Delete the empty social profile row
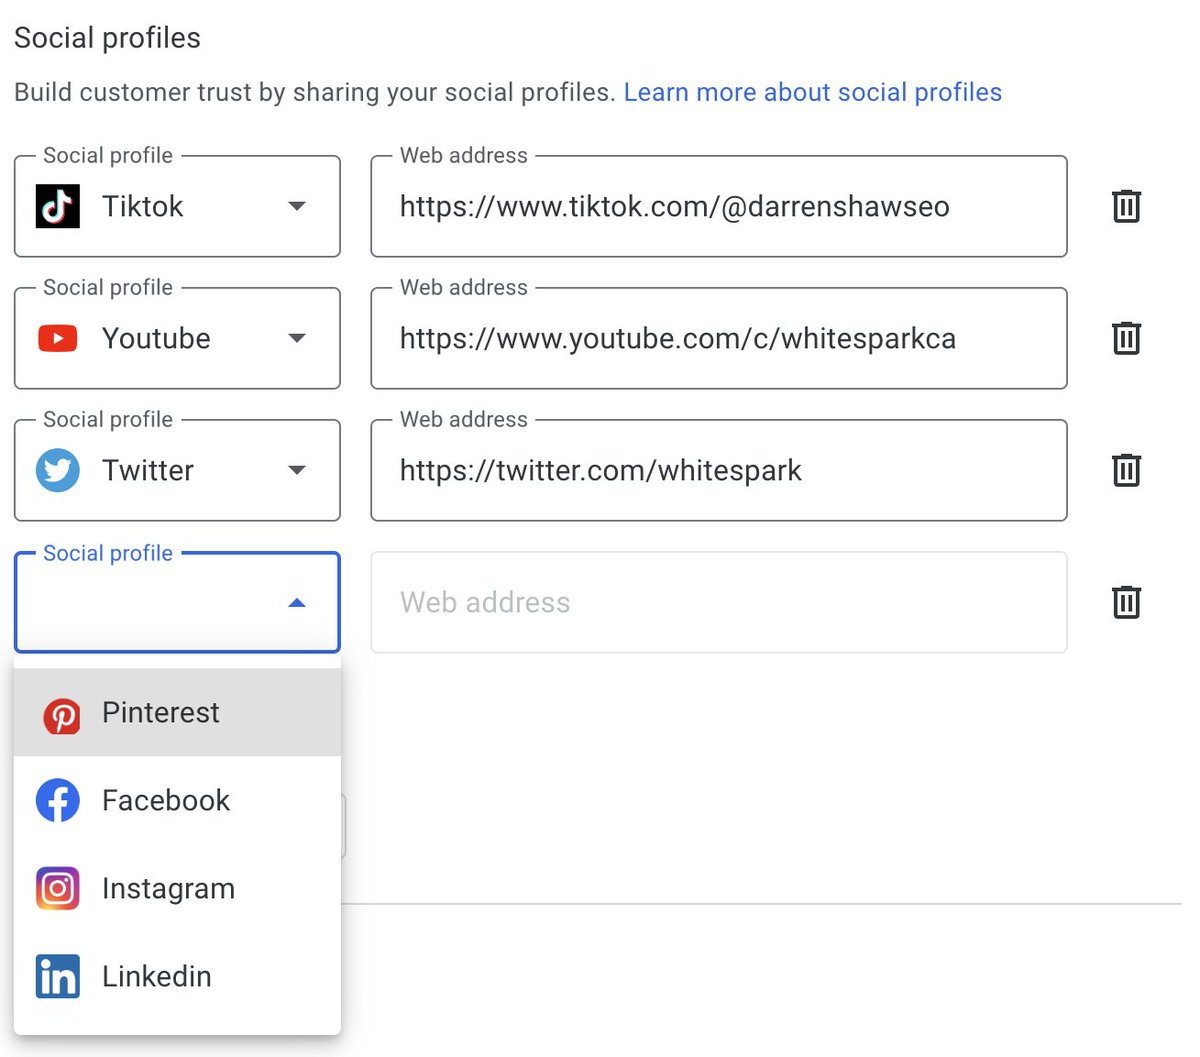The image size is (1200, 1057). pyautogui.click(x=1126, y=602)
